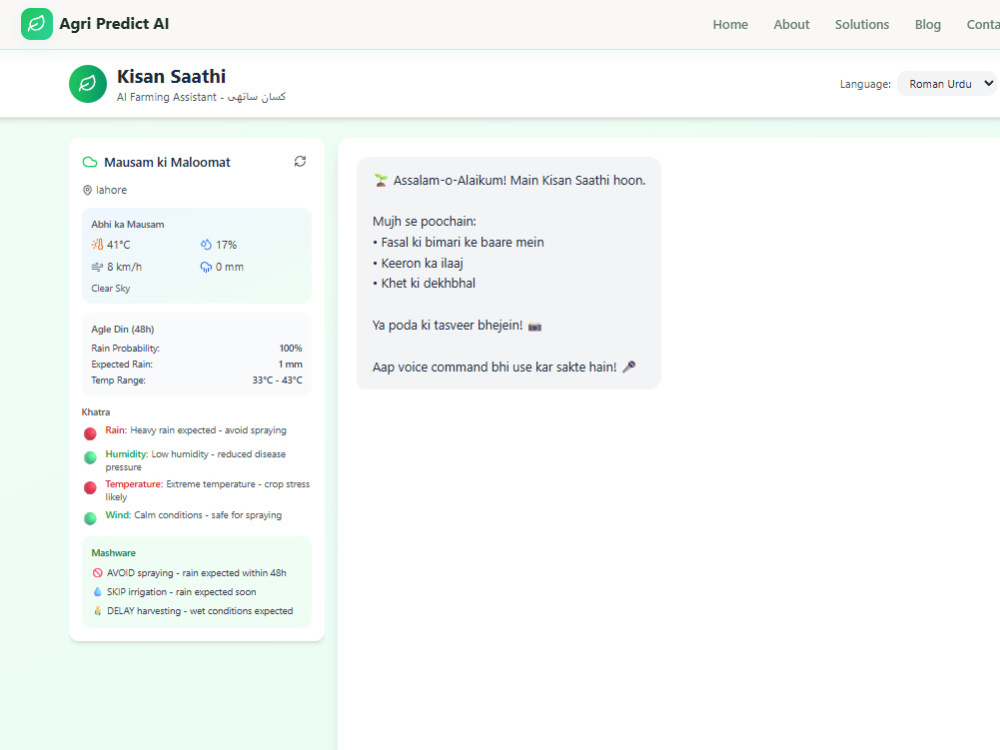Open the Language dropdown showing Roman Urdu
The image size is (1000, 750).
tap(948, 84)
